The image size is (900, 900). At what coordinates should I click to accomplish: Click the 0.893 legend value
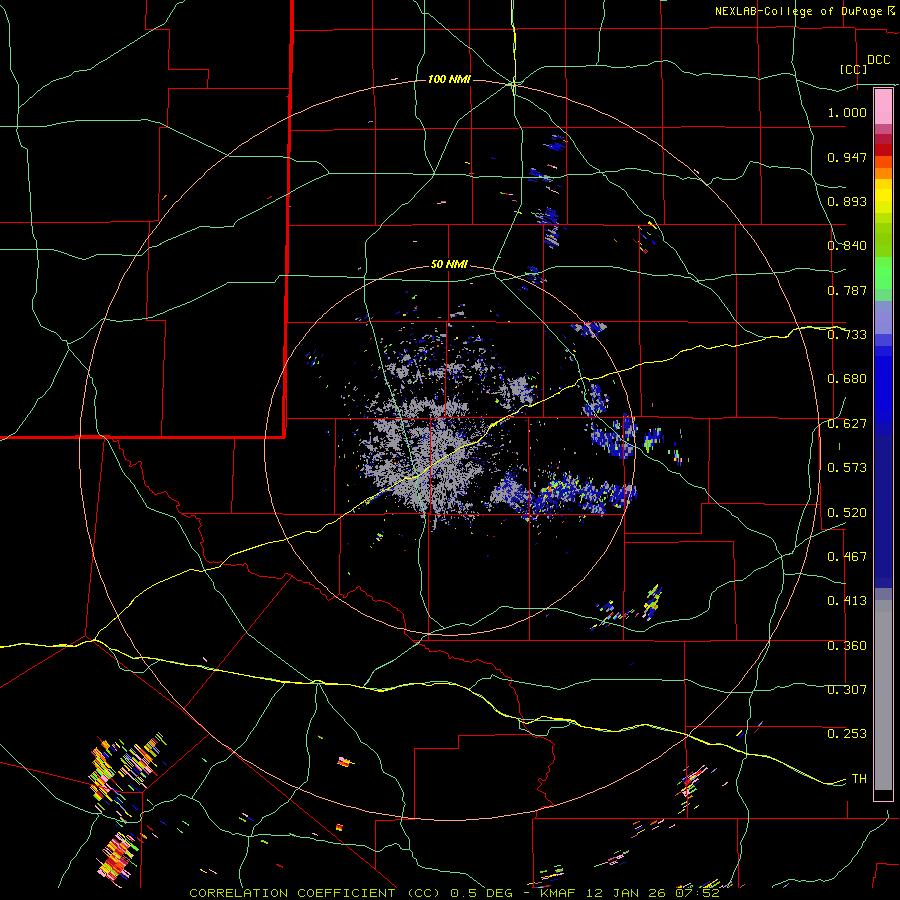(847, 201)
